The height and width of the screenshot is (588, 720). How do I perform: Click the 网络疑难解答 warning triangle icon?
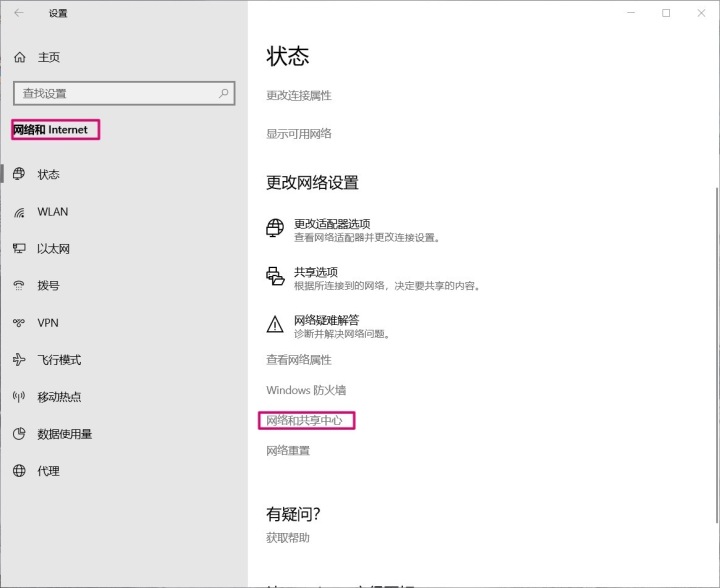click(x=275, y=324)
